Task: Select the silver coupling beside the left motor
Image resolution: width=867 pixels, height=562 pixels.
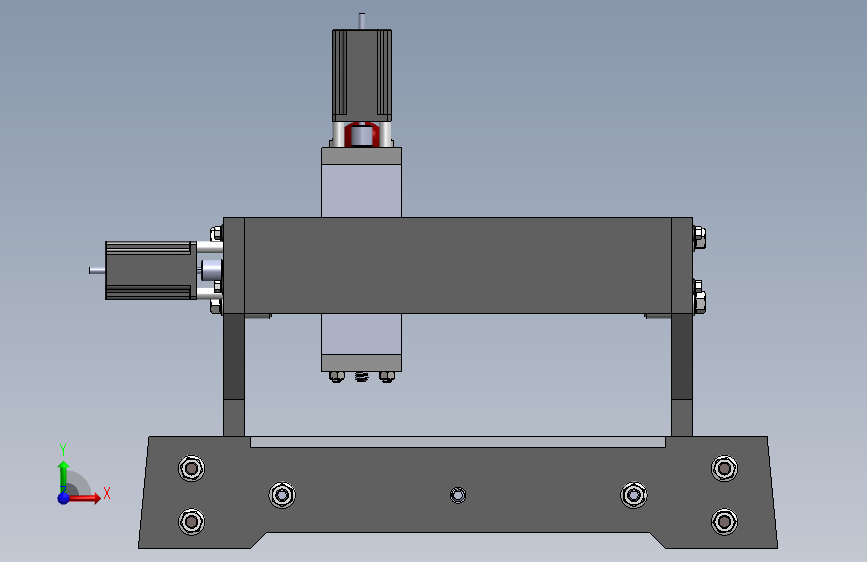Action: [x=211, y=270]
